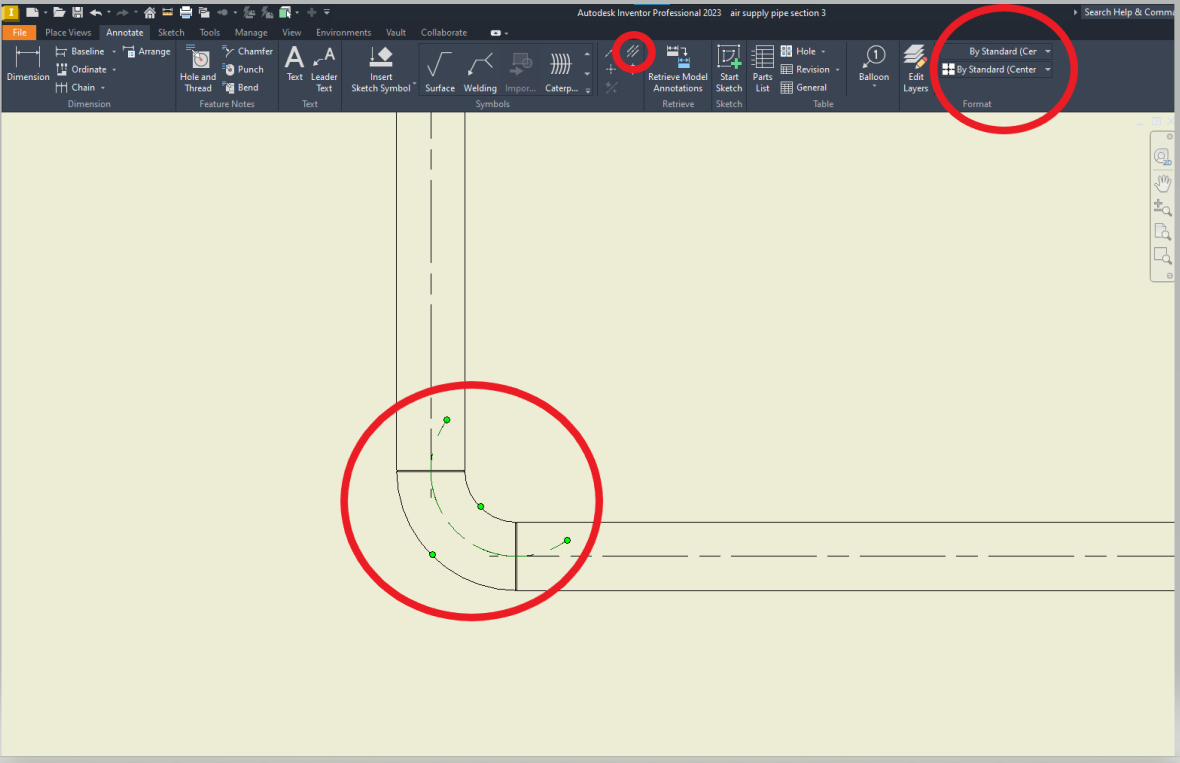
Task: Click the green endpoint near vertical pipe centerline
Action: pos(447,420)
